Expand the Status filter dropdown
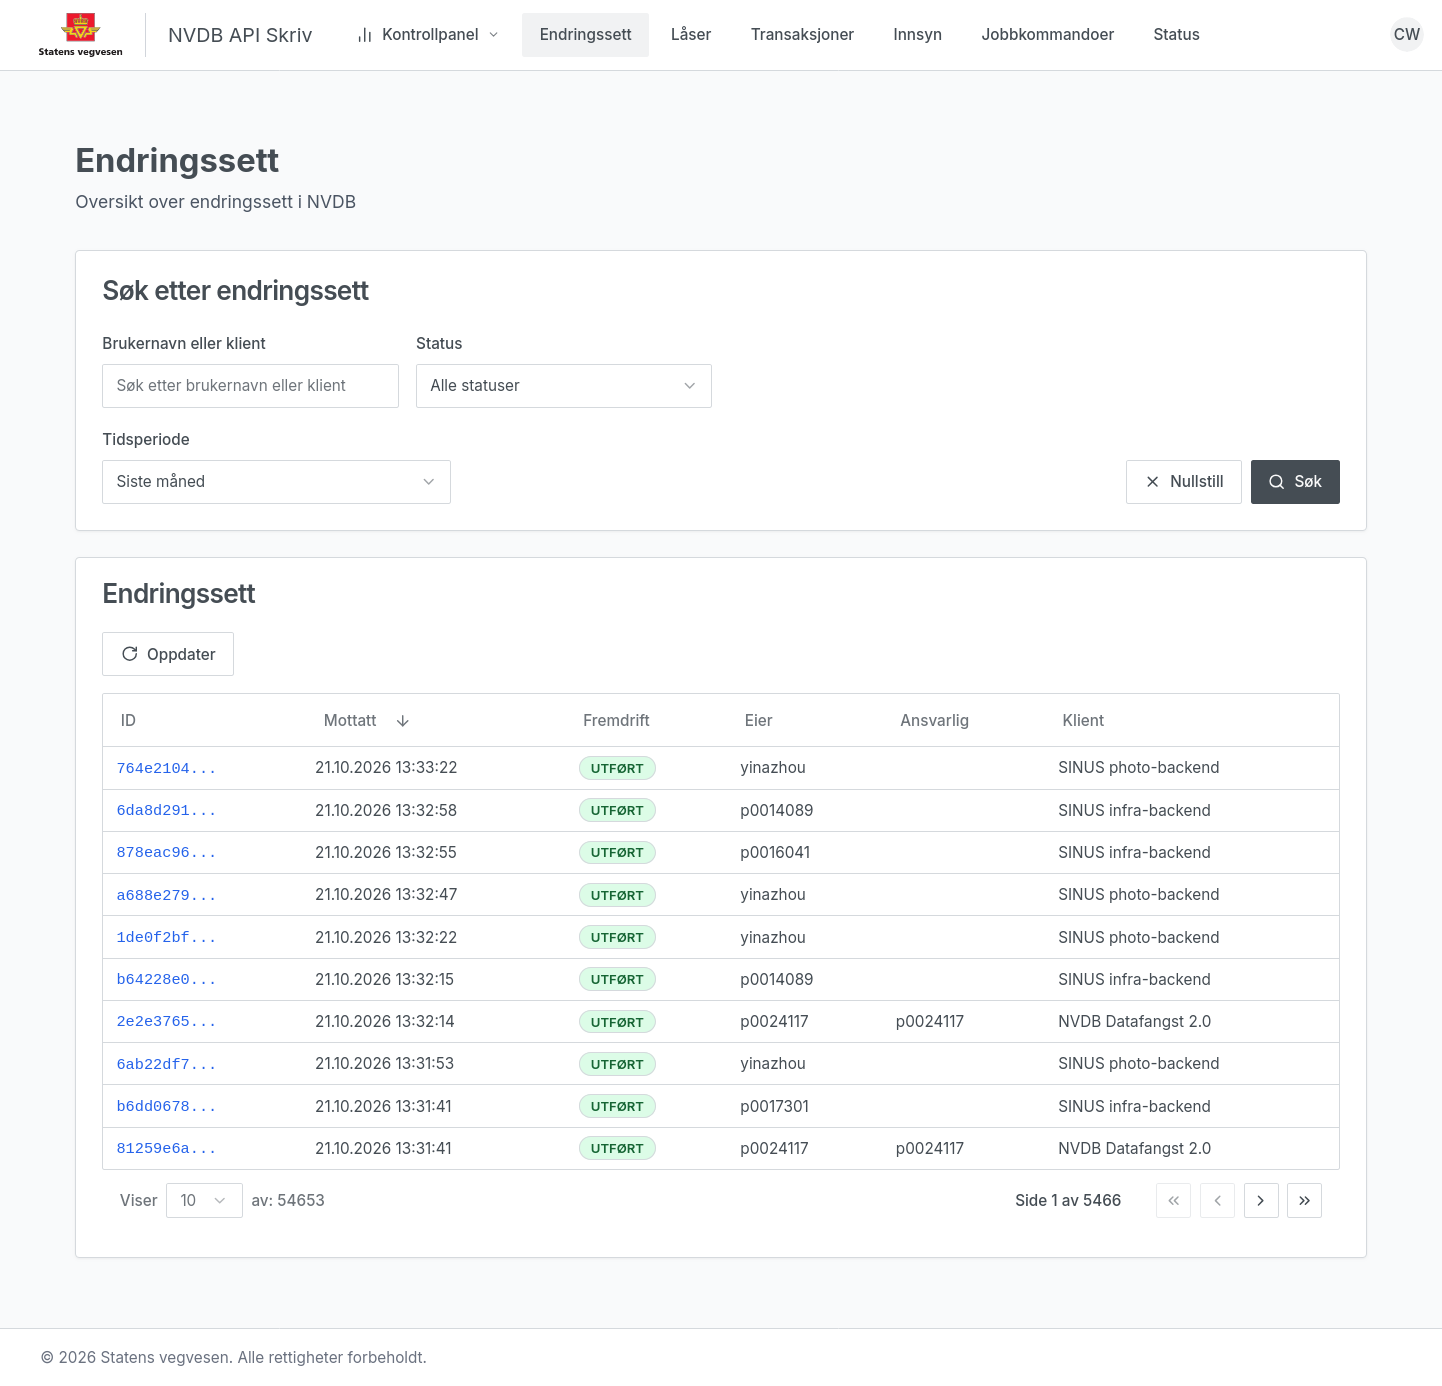The height and width of the screenshot is (1386, 1442). pos(564,386)
